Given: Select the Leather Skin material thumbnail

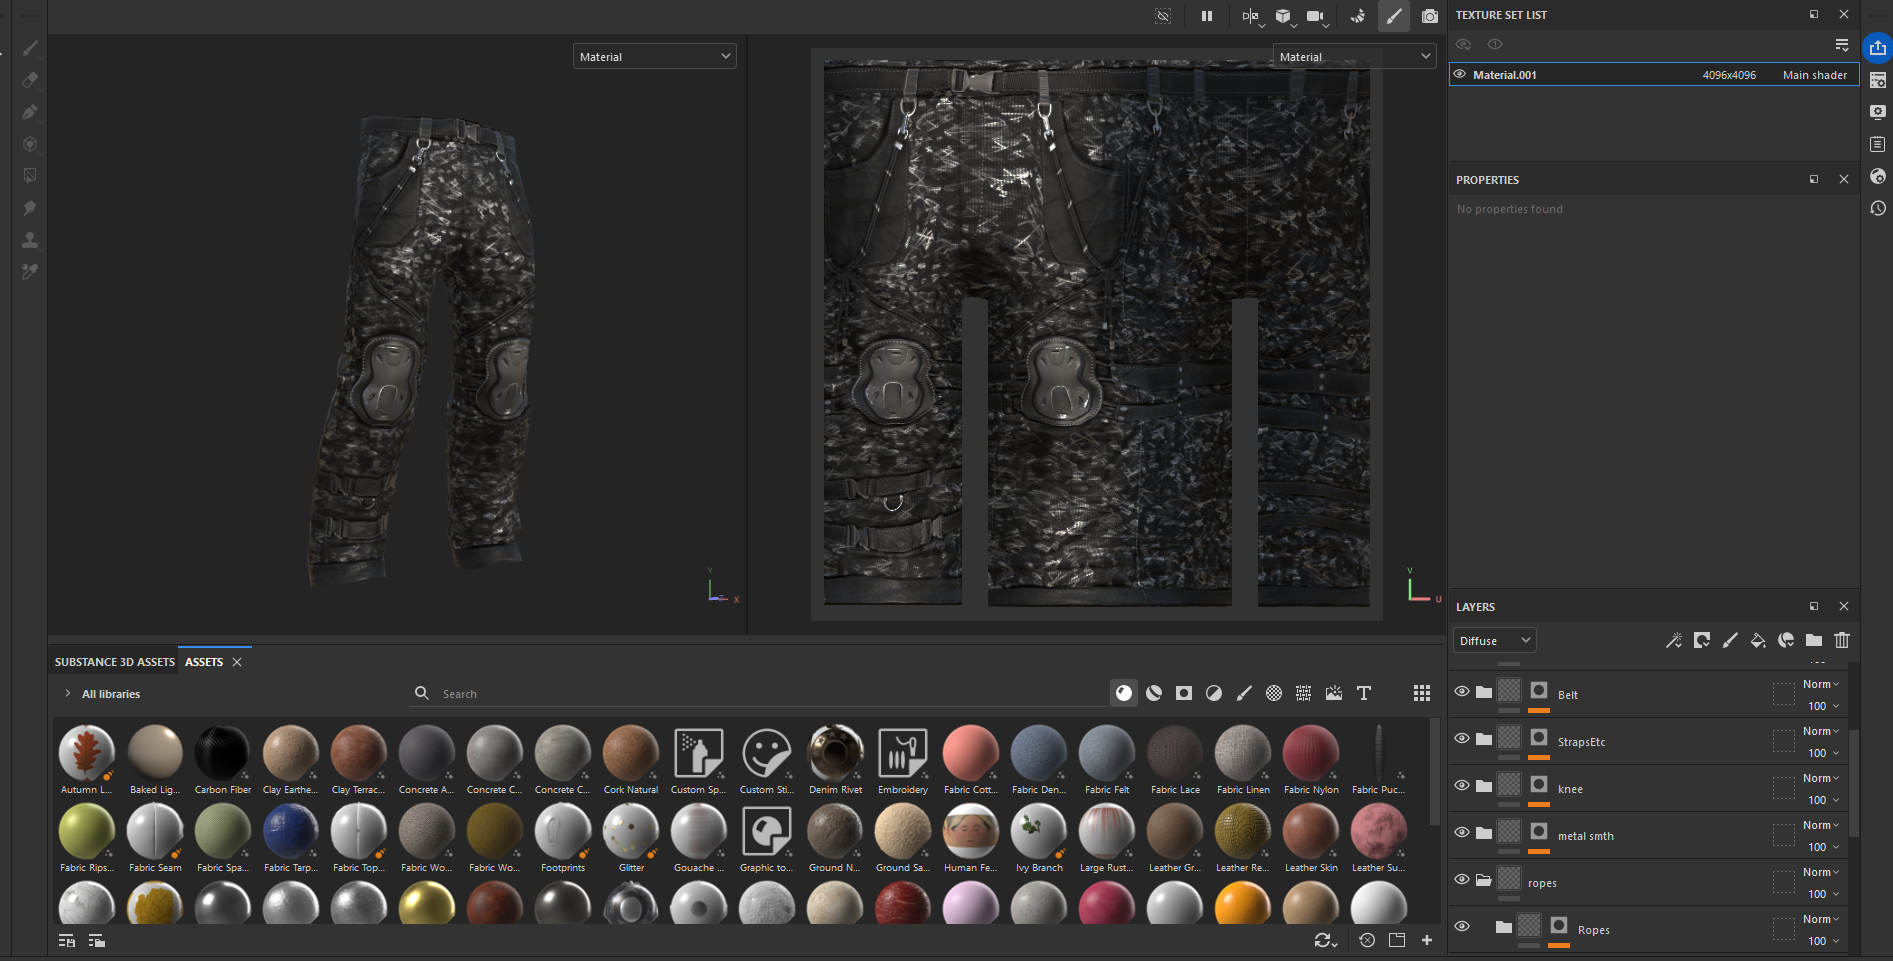Looking at the screenshot, I should (x=1311, y=831).
